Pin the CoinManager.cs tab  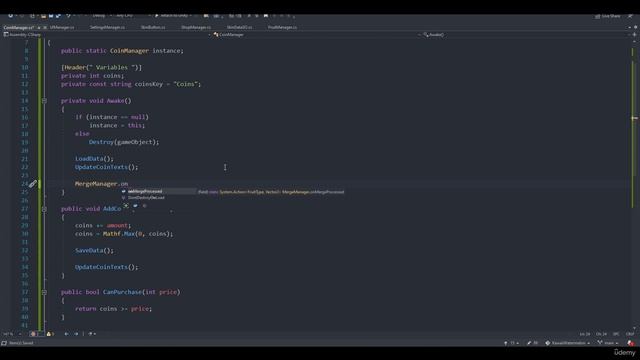click(39, 28)
